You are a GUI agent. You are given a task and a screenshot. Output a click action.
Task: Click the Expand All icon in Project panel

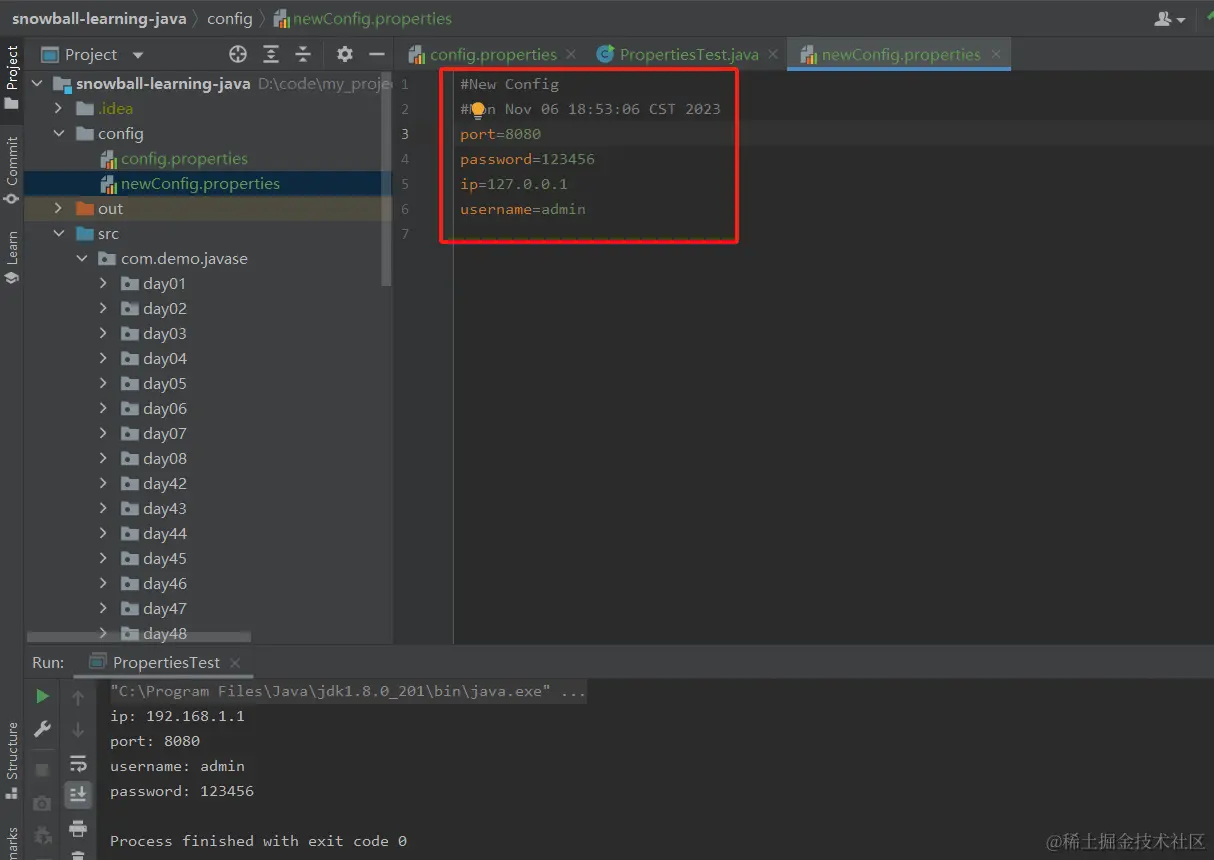pos(271,54)
